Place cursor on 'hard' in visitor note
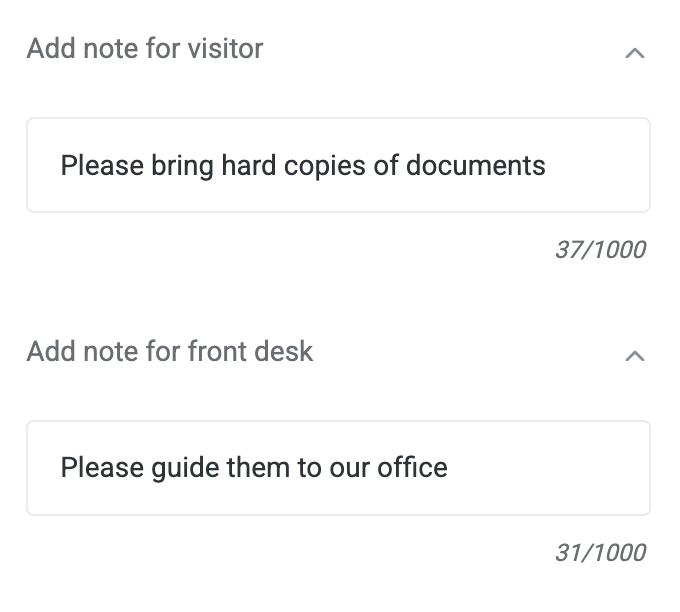680x612 pixels. [x=248, y=165]
